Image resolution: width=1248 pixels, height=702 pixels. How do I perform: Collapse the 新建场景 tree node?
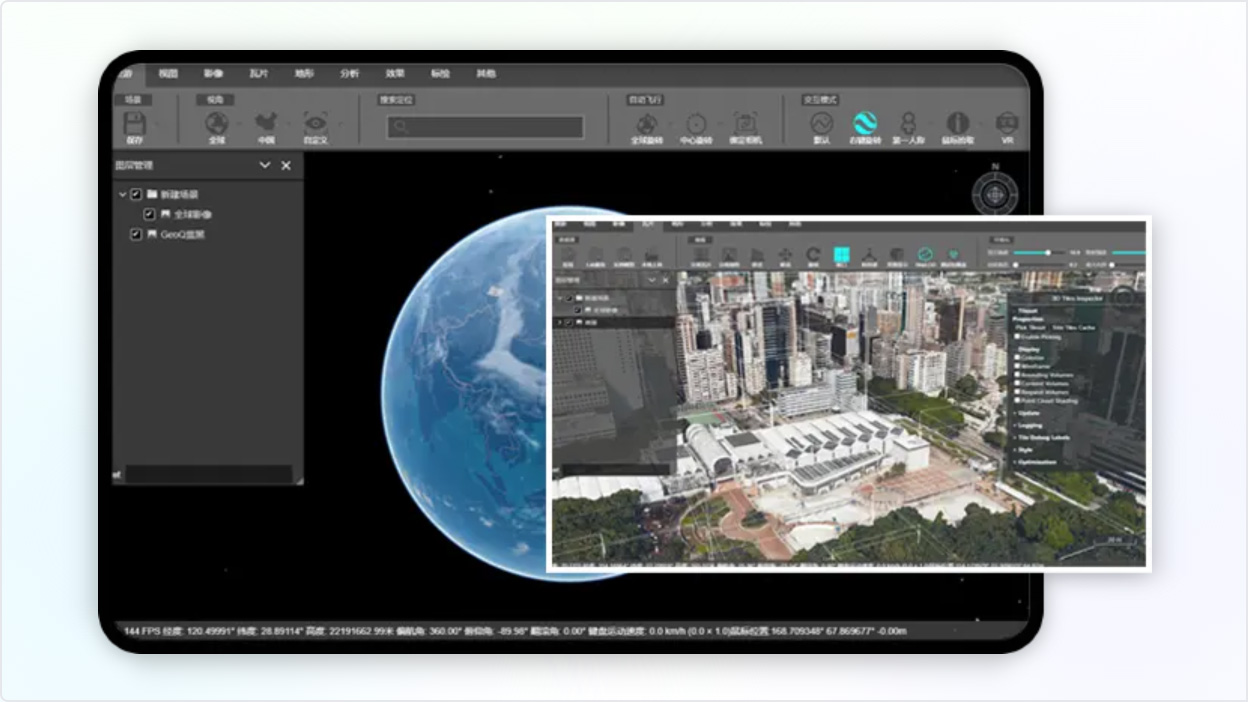(x=123, y=195)
